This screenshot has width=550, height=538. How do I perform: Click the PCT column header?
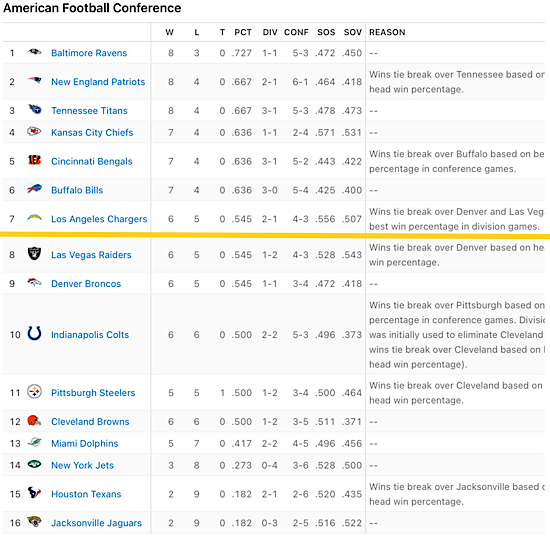(243, 32)
